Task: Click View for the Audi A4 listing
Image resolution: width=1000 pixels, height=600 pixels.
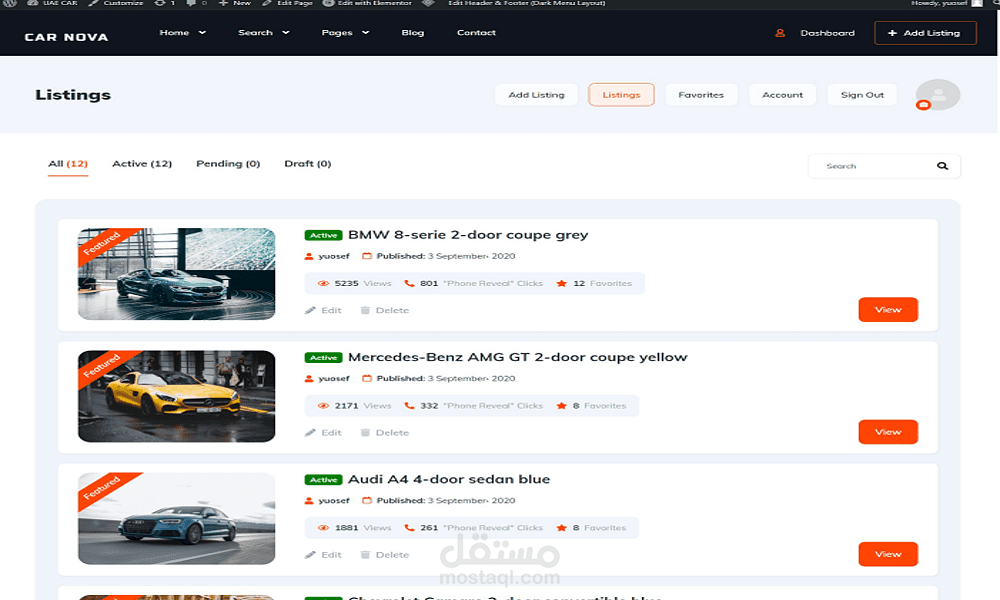Action: coord(888,554)
